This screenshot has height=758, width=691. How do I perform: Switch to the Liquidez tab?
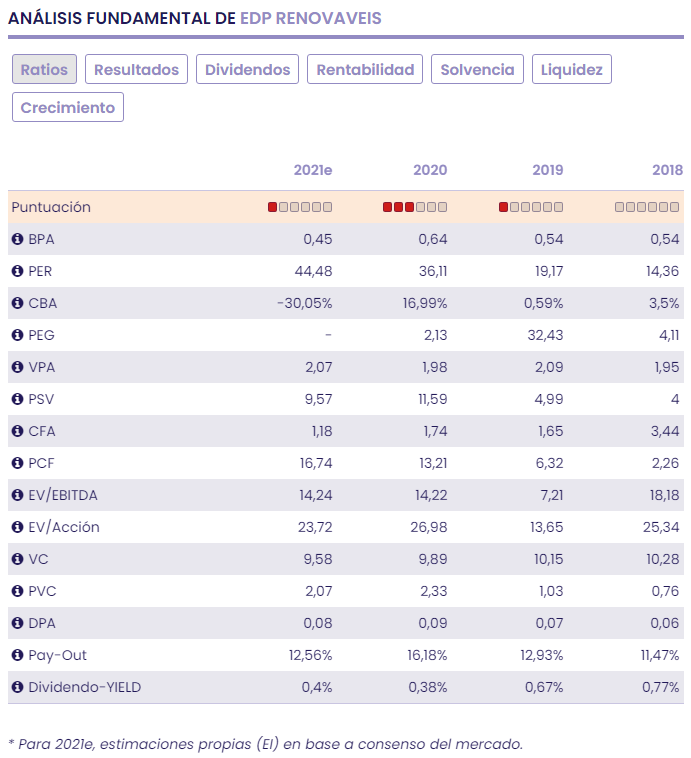pos(572,69)
